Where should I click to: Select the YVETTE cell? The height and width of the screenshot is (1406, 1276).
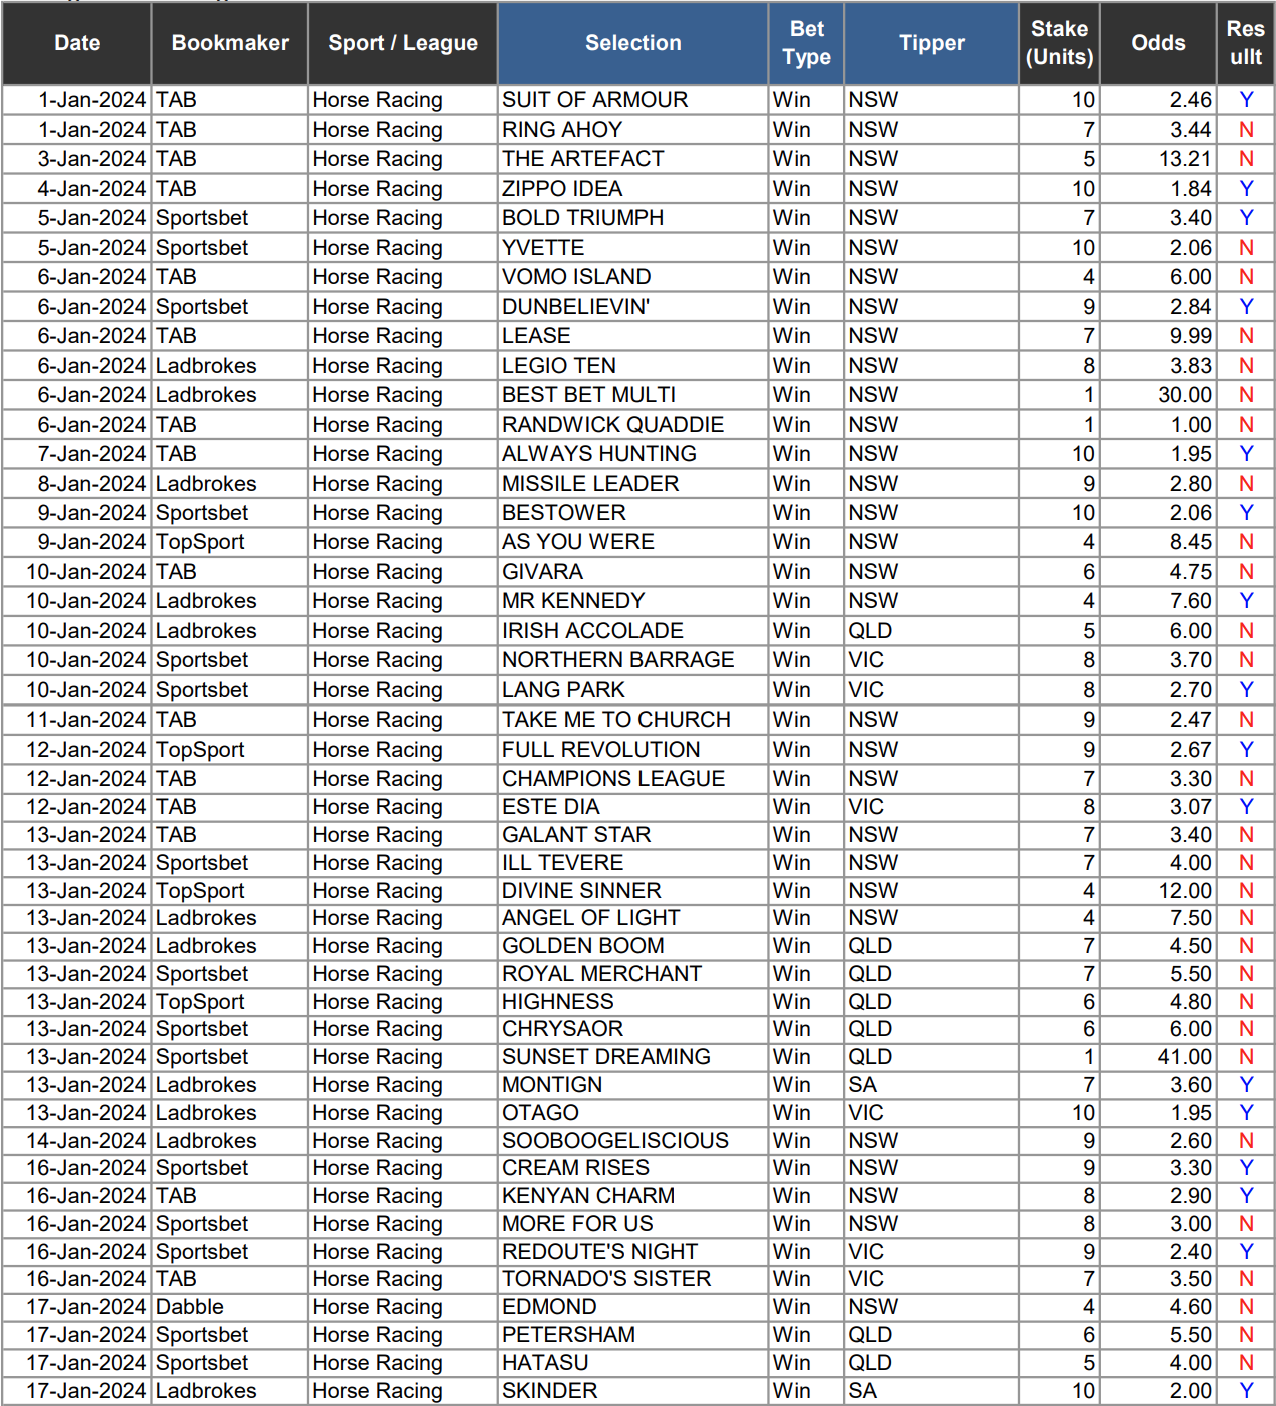pyautogui.click(x=633, y=248)
